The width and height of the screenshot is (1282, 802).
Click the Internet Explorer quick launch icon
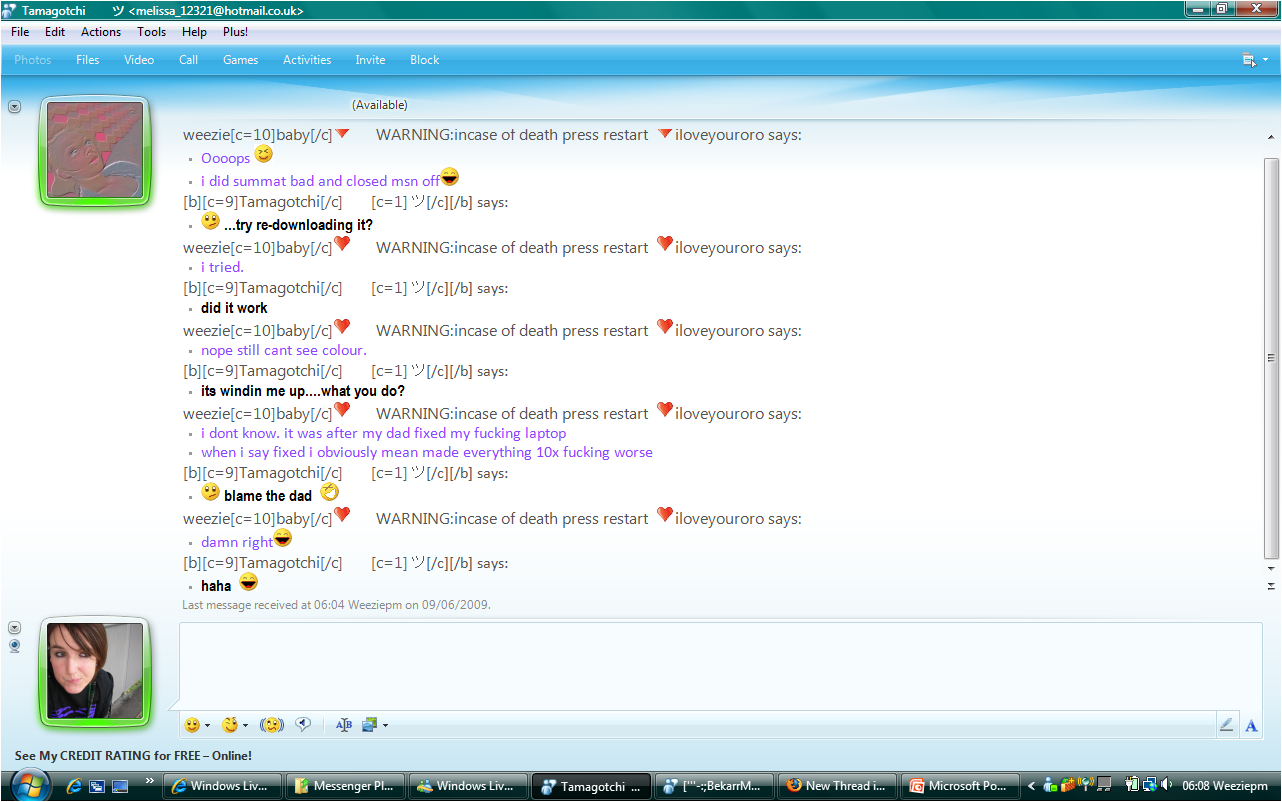click(x=73, y=786)
